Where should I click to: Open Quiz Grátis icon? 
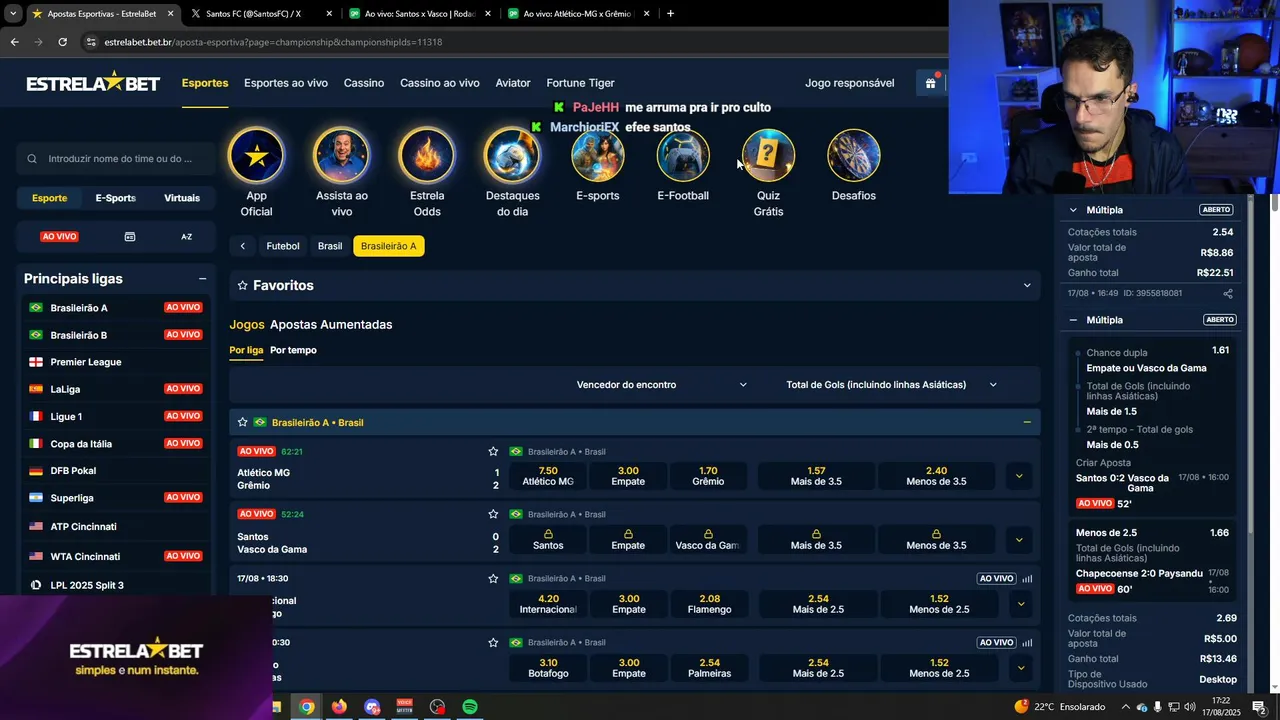pos(768,156)
